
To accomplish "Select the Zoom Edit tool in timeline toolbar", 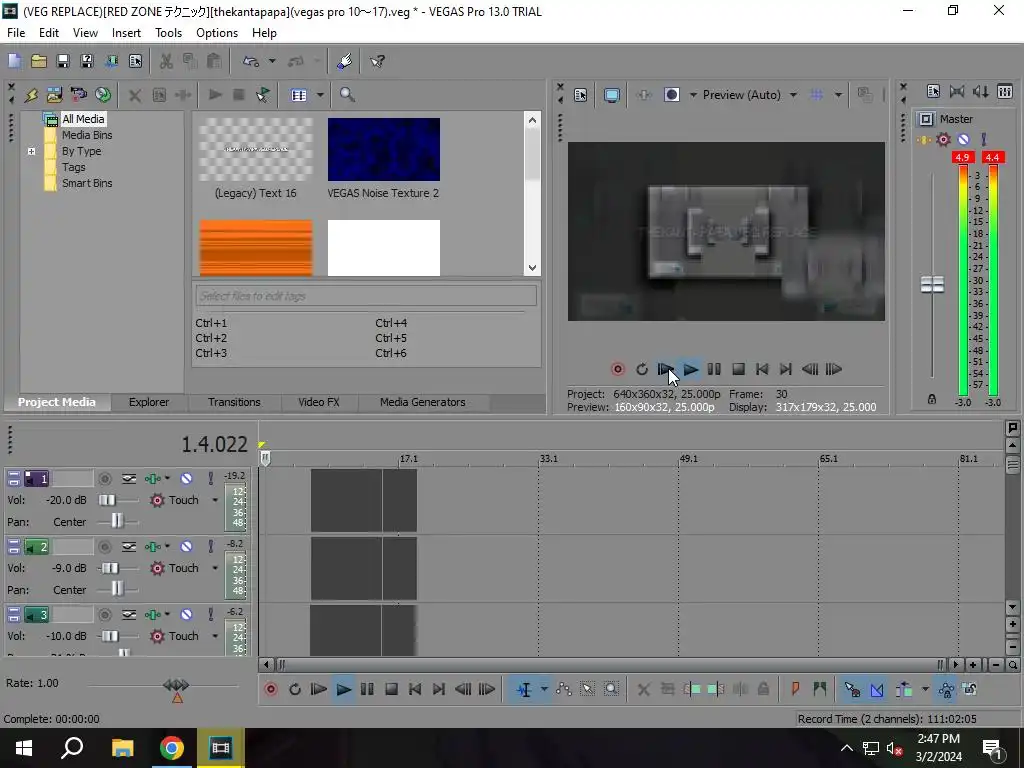I will [x=611, y=689].
